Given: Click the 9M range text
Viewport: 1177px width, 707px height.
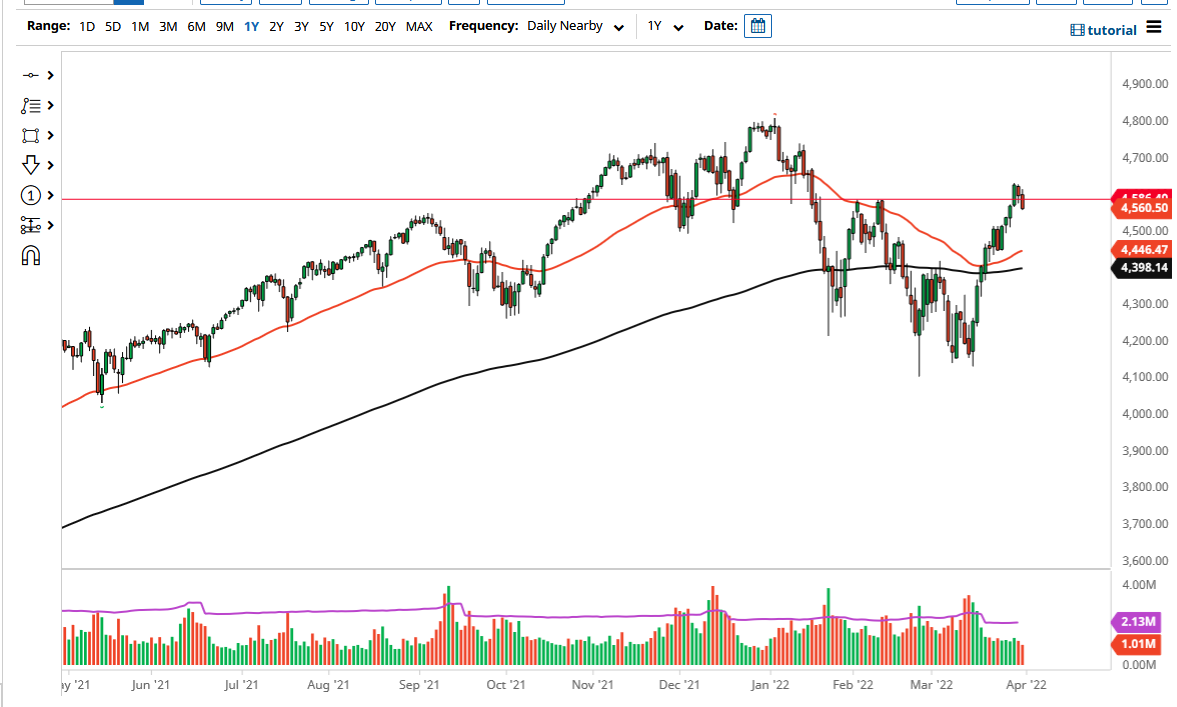Looking at the screenshot, I should click(225, 26).
